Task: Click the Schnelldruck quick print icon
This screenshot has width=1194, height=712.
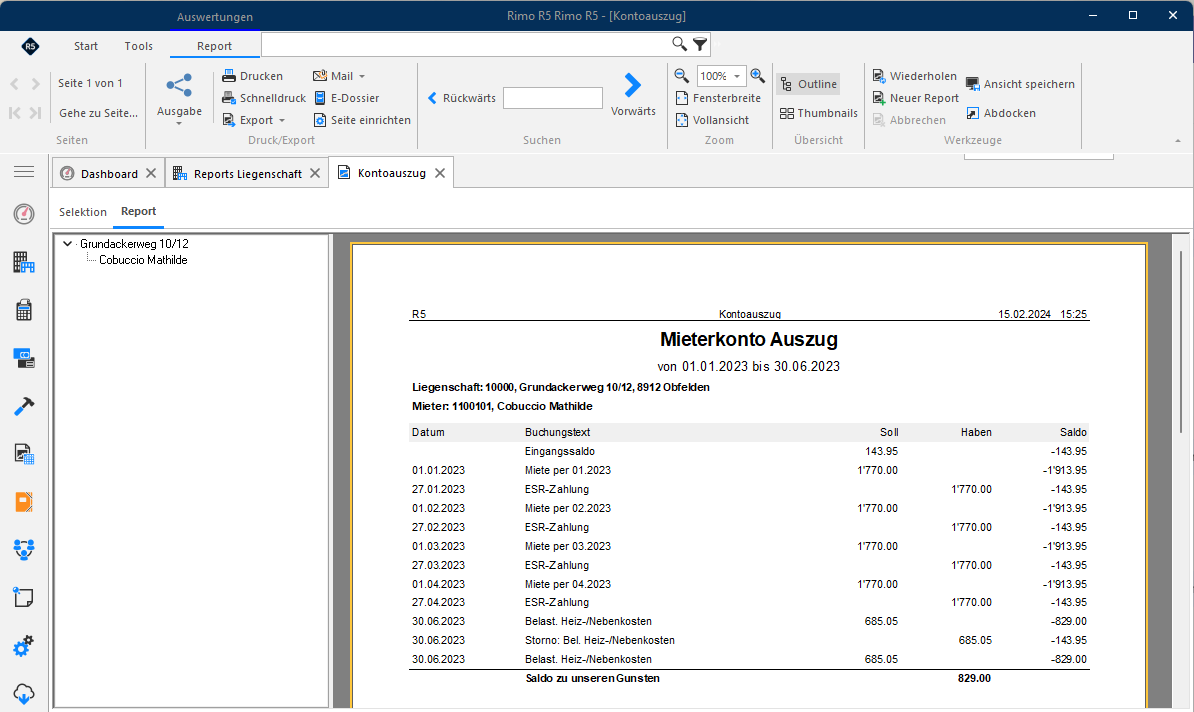Action: pos(228,98)
